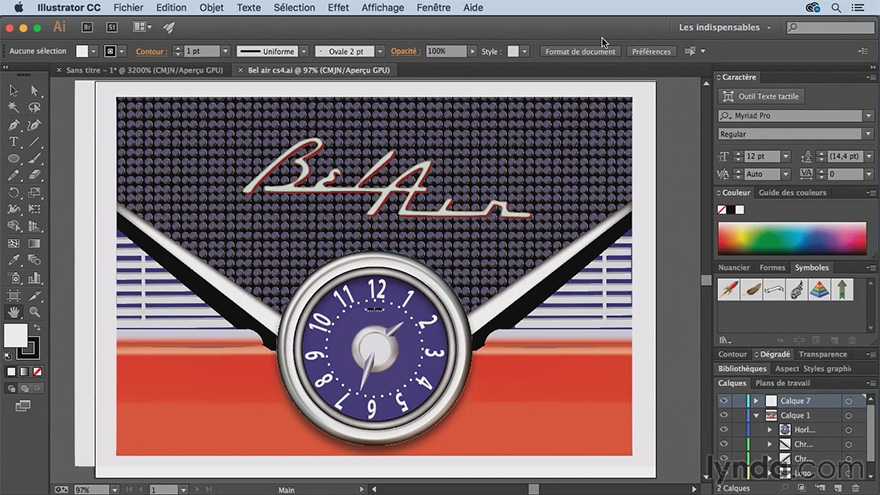Open the Uniforme stroke profile dropdown
880x495 pixels.
click(304, 51)
